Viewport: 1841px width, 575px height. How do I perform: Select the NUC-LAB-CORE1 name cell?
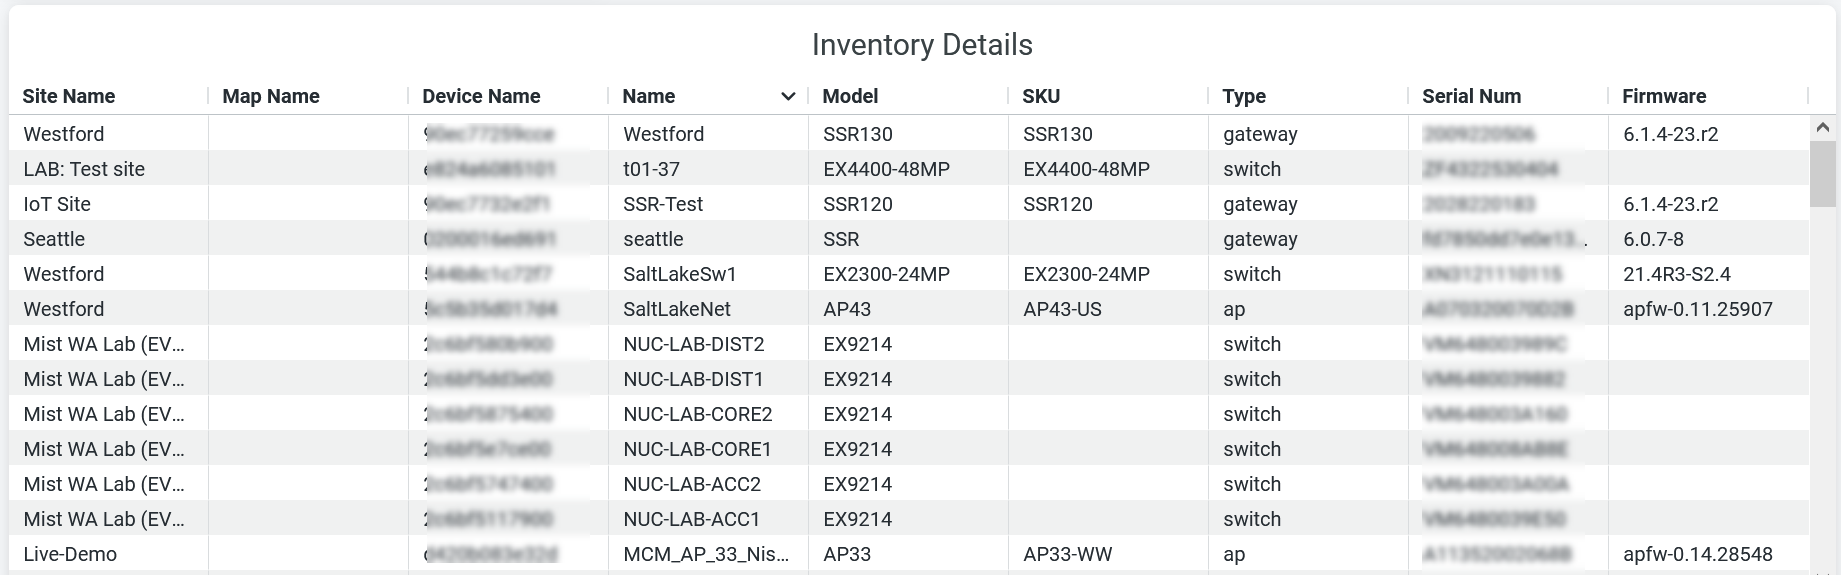point(697,449)
